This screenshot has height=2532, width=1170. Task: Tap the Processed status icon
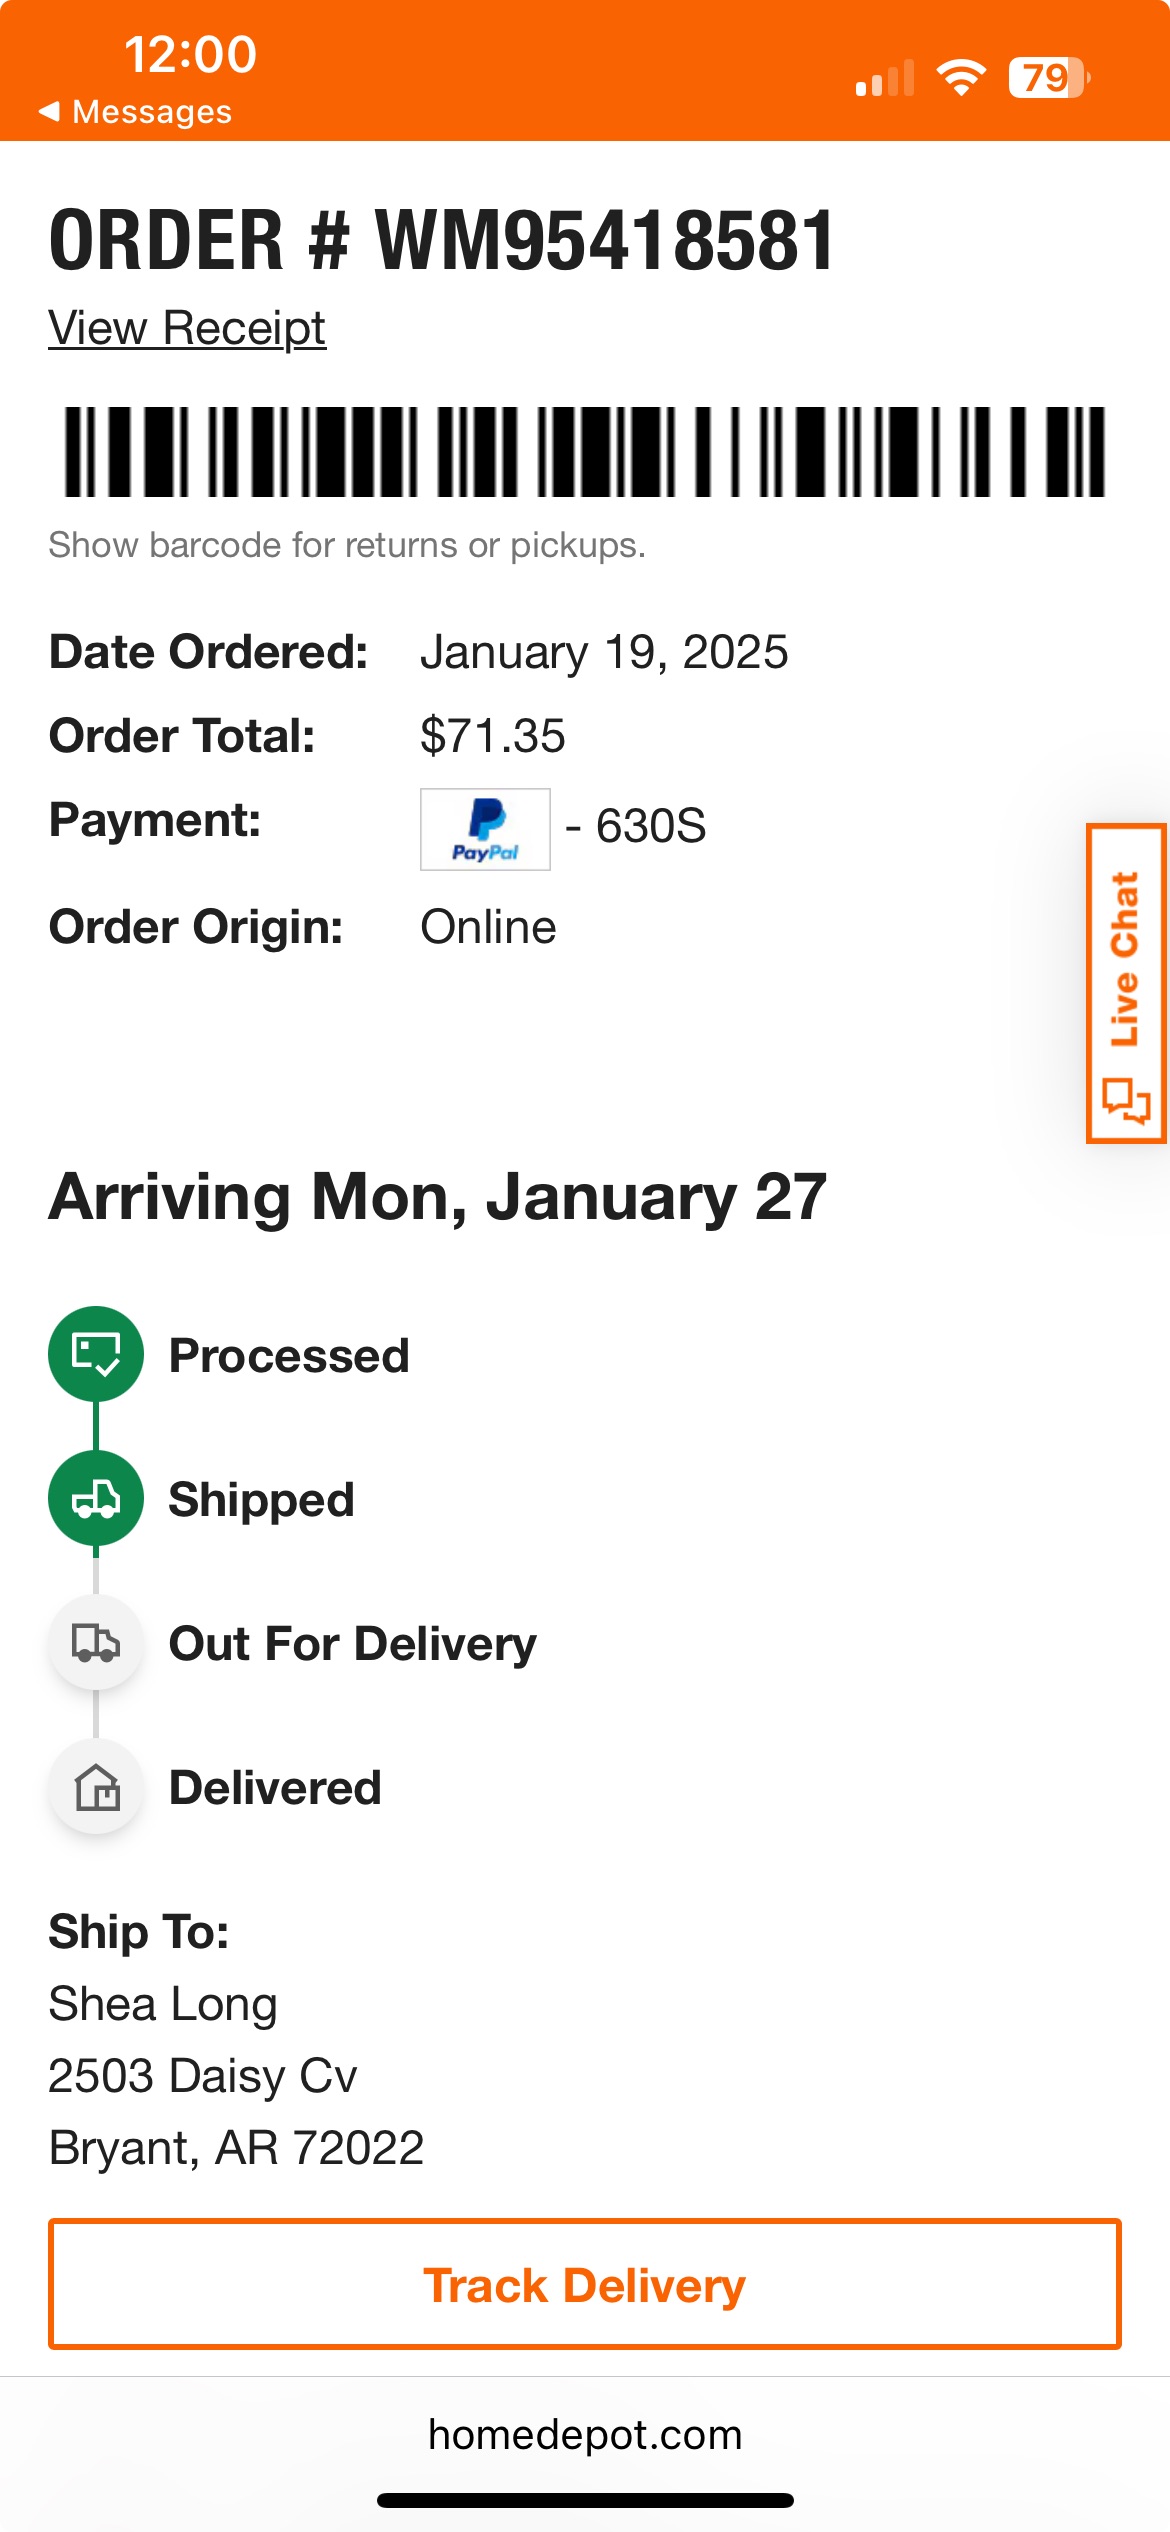point(96,1354)
